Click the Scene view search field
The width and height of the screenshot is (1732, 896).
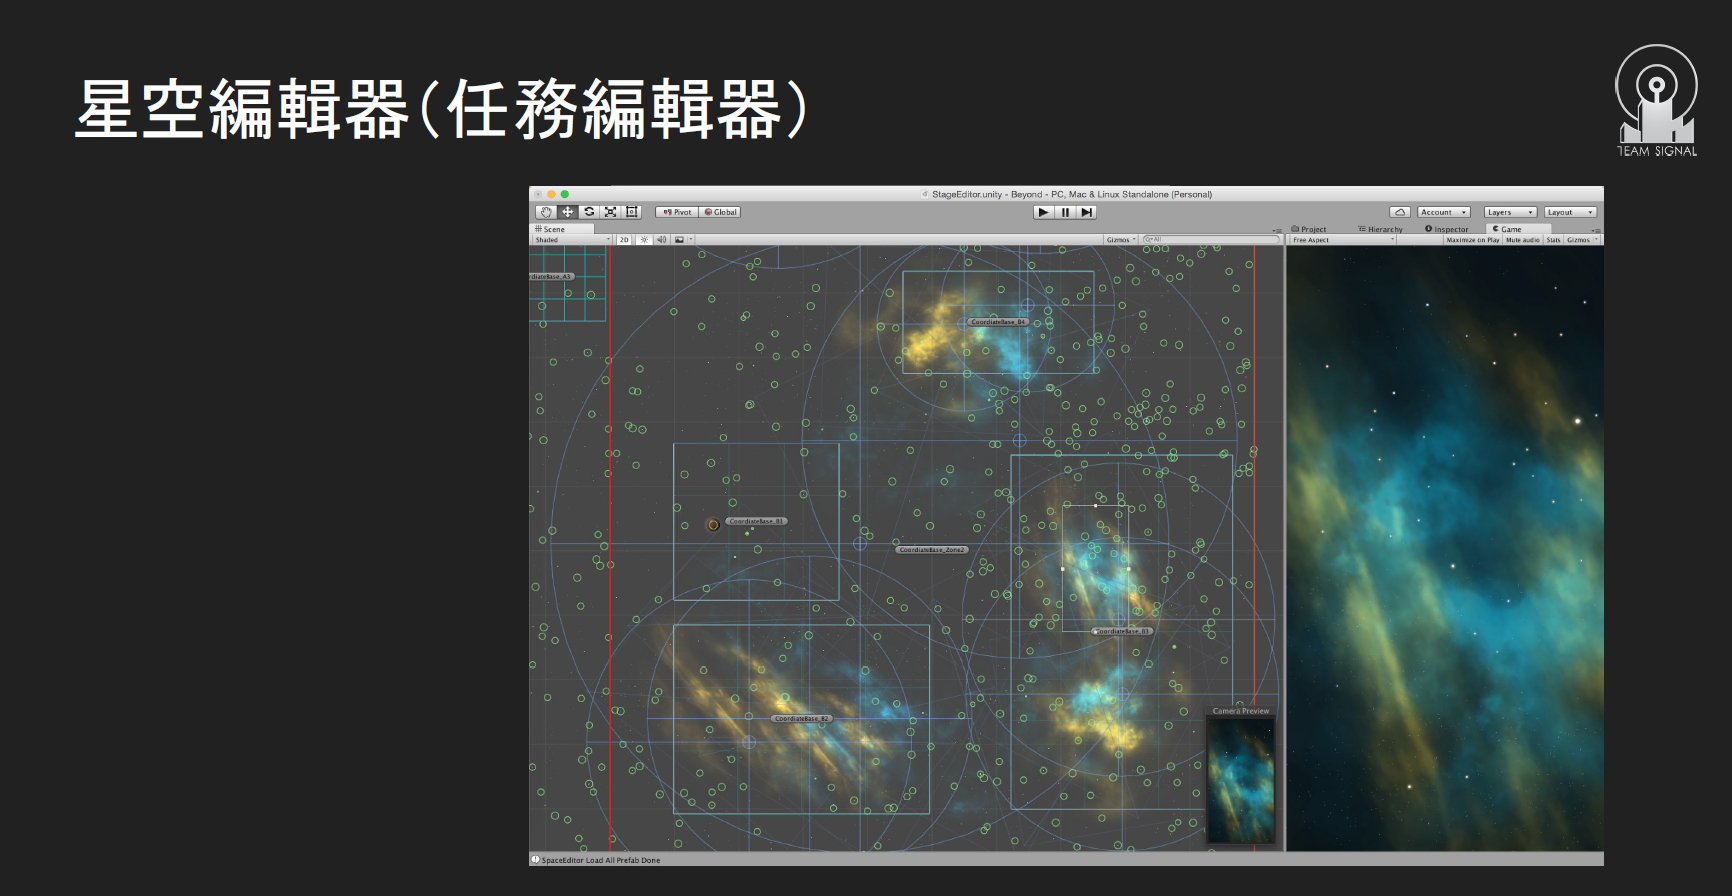1212,240
